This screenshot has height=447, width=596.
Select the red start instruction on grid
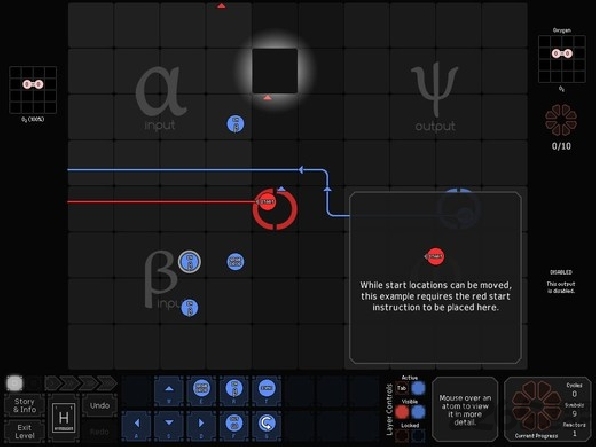point(267,201)
